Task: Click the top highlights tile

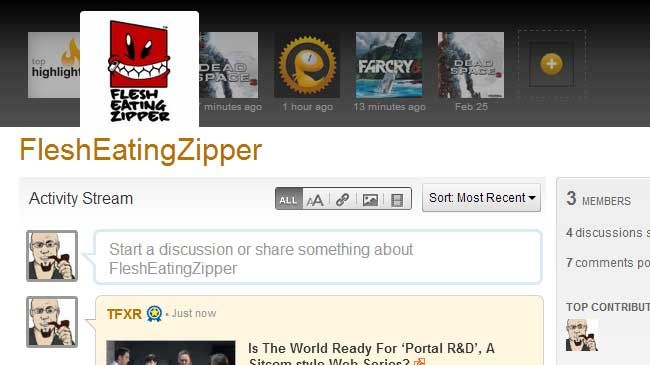Action: pyautogui.click(x=54, y=65)
